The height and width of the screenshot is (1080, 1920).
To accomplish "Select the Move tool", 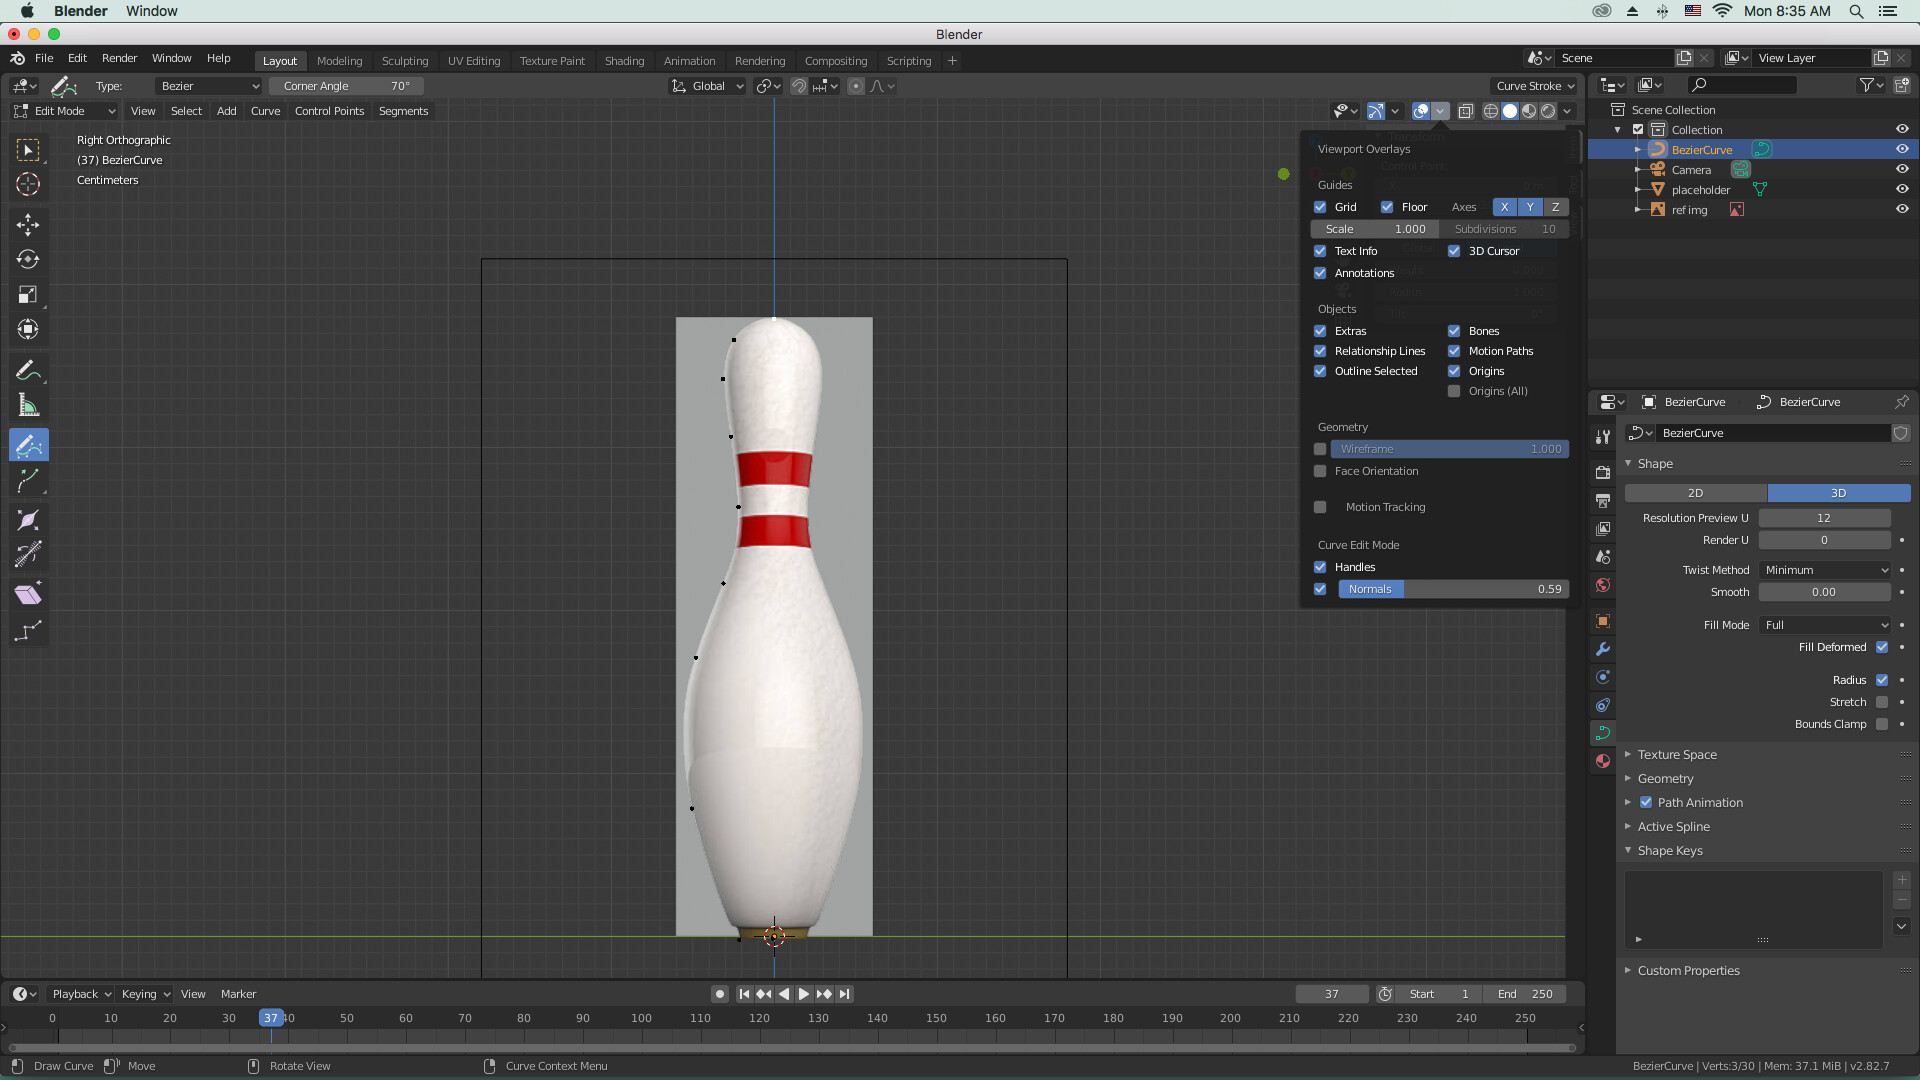I will pos(28,224).
